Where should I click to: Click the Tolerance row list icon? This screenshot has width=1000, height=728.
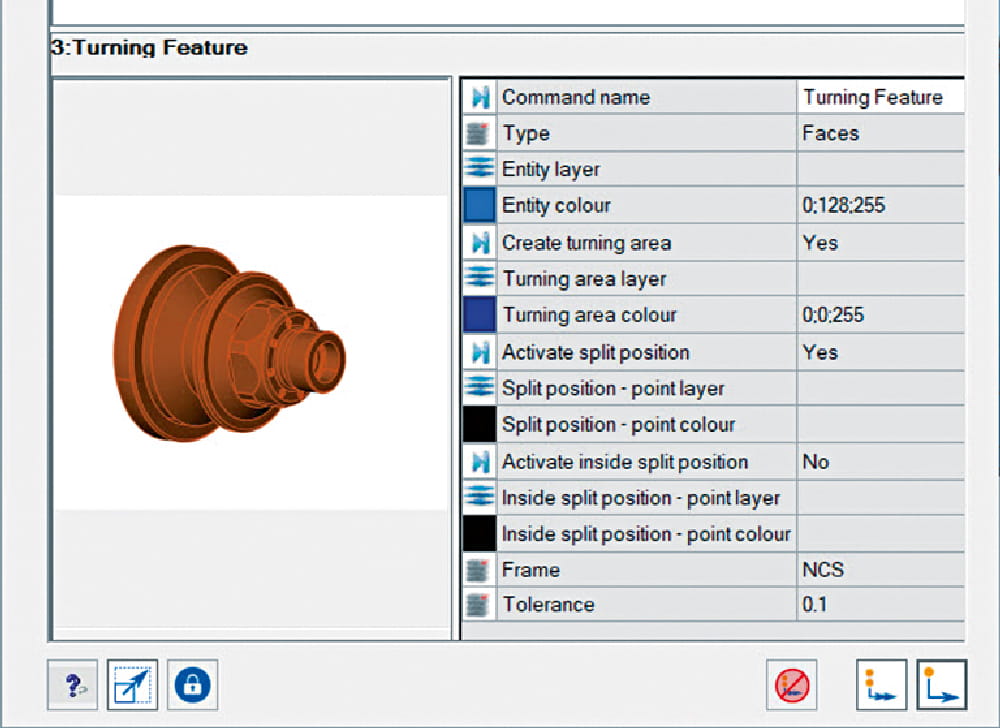point(480,604)
